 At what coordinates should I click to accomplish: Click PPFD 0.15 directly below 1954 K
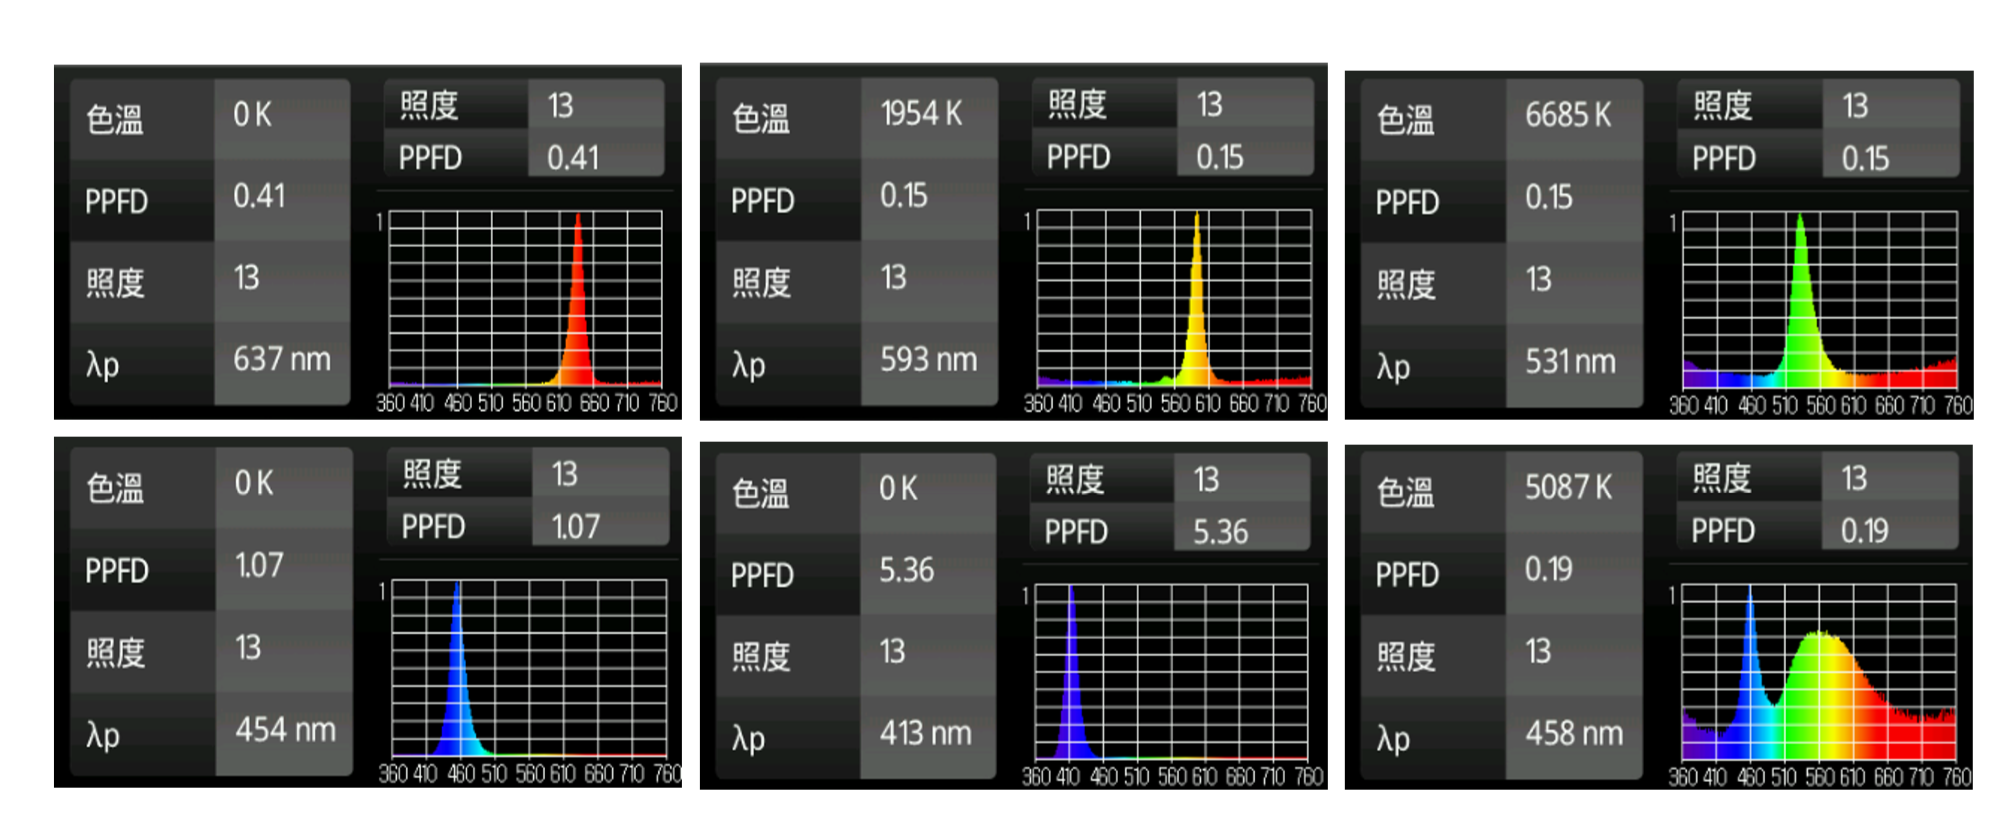(903, 195)
